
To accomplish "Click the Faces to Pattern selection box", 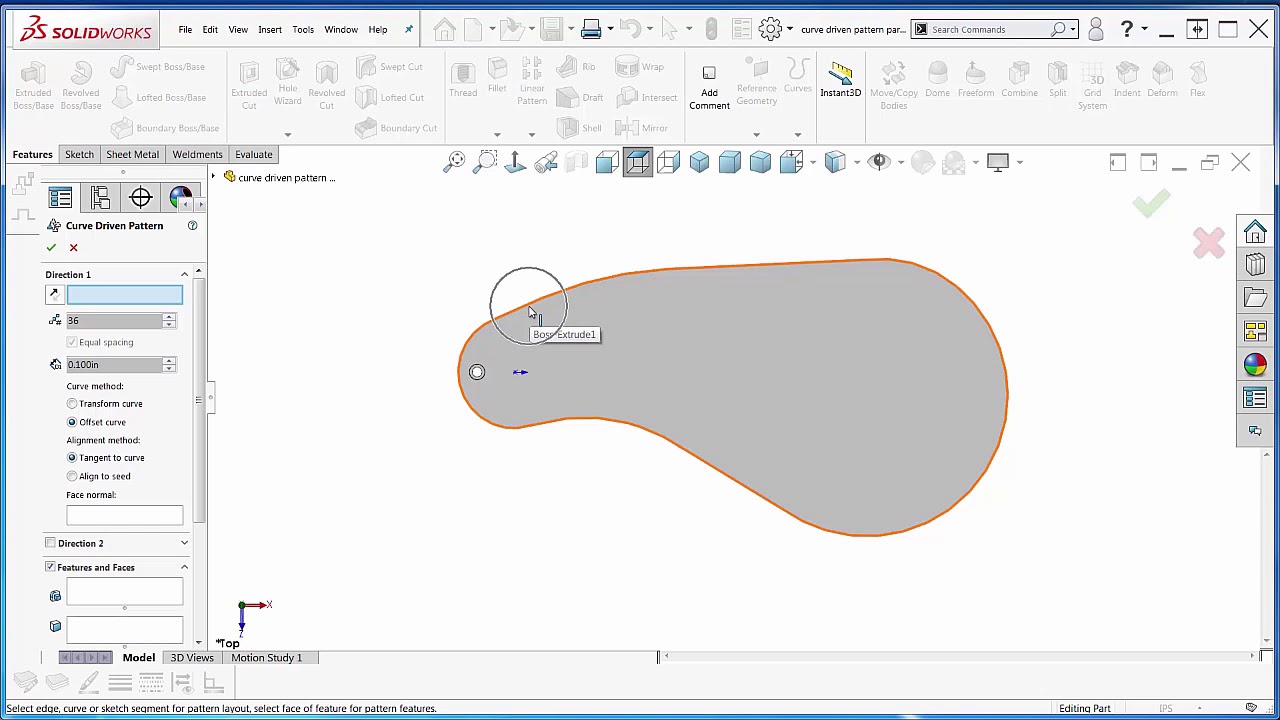I will click(125, 630).
